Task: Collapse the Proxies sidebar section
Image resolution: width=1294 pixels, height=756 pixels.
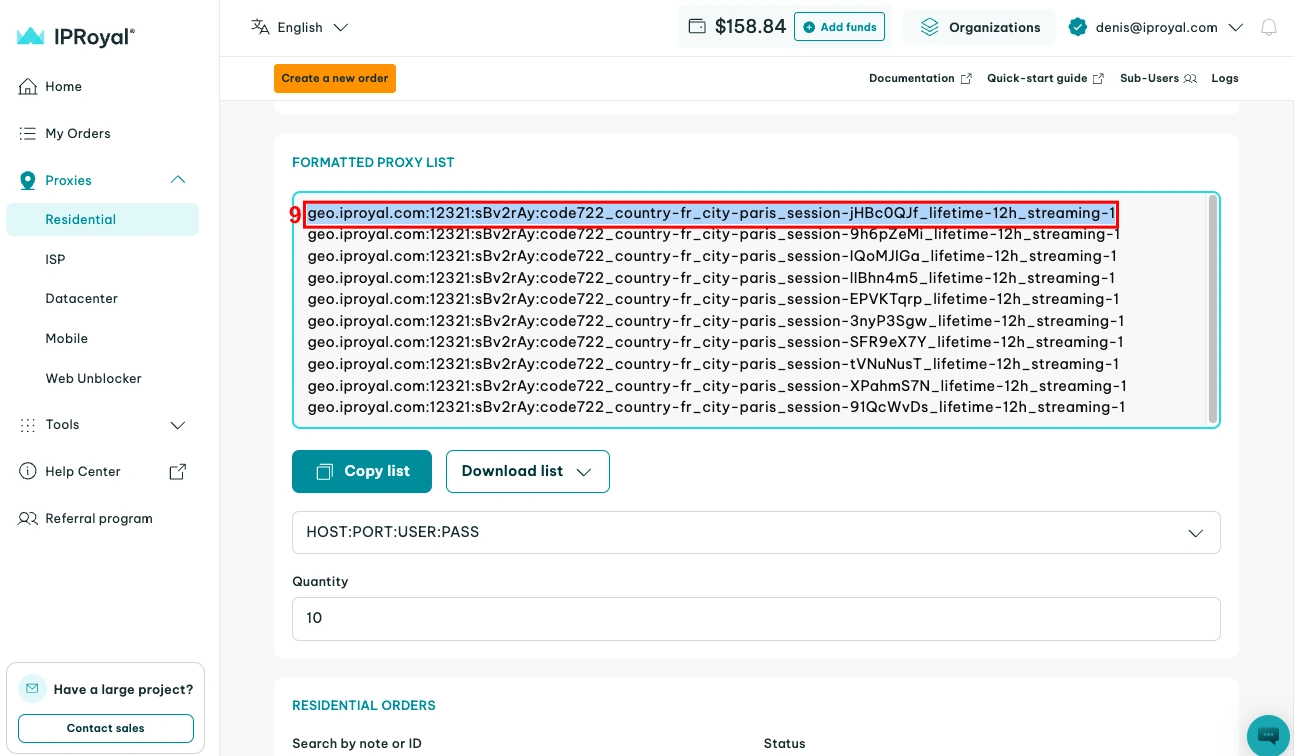Action: click(178, 180)
